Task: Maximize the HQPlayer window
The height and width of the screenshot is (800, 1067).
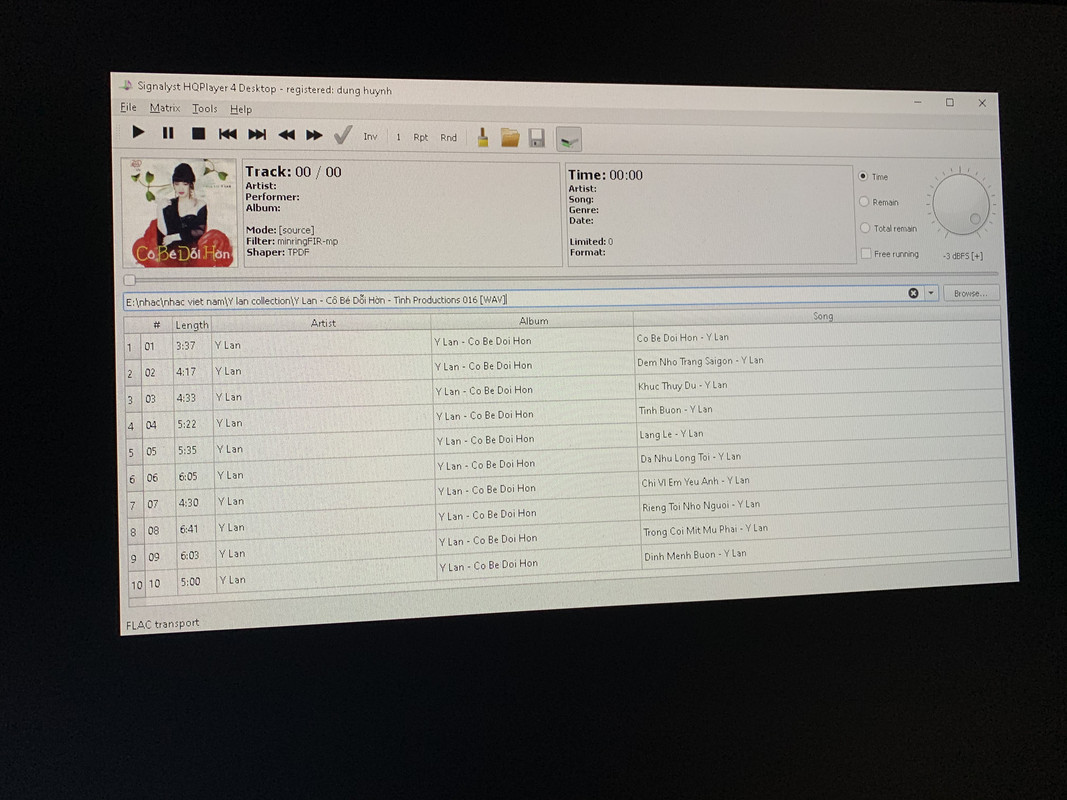Action: [x=949, y=103]
